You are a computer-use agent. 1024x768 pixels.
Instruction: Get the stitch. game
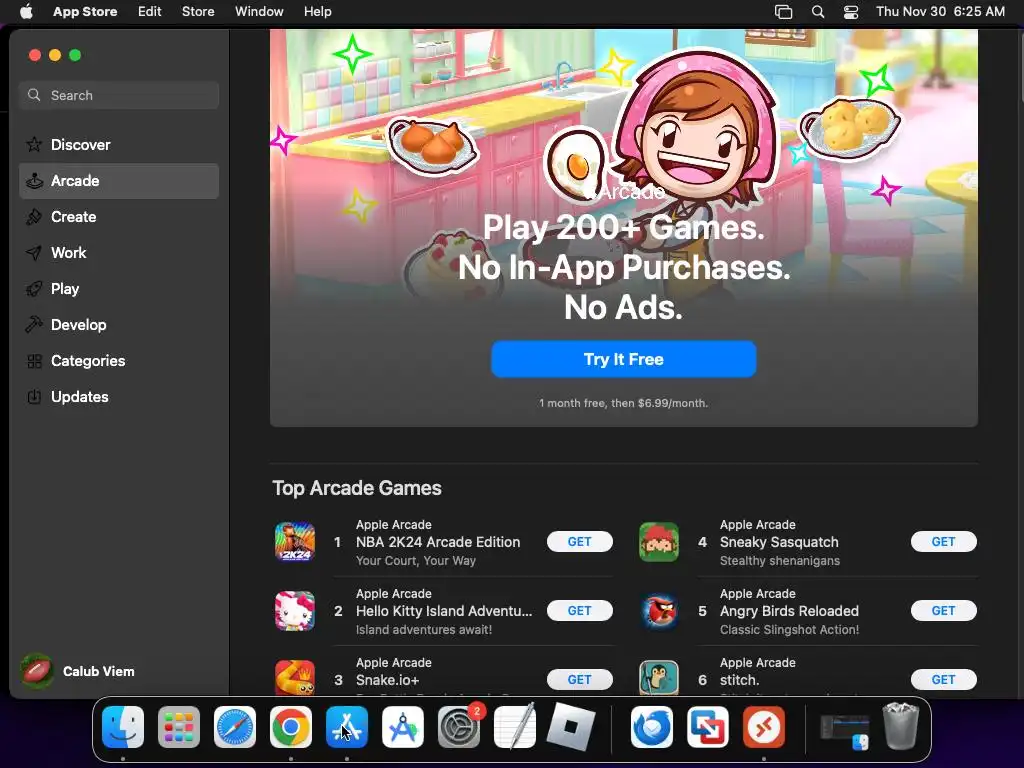tap(943, 679)
